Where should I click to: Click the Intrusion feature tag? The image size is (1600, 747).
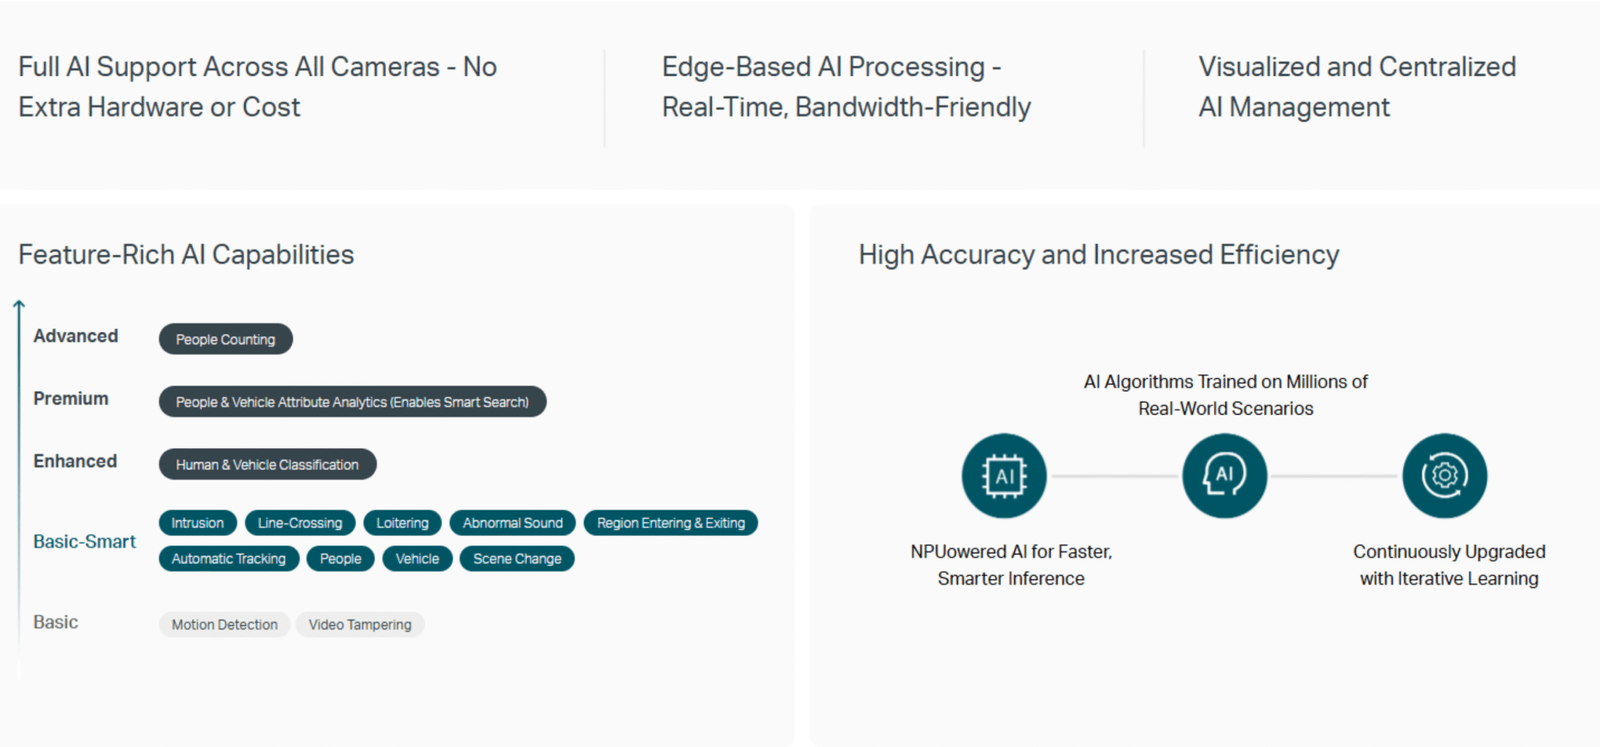pyautogui.click(x=197, y=523)
